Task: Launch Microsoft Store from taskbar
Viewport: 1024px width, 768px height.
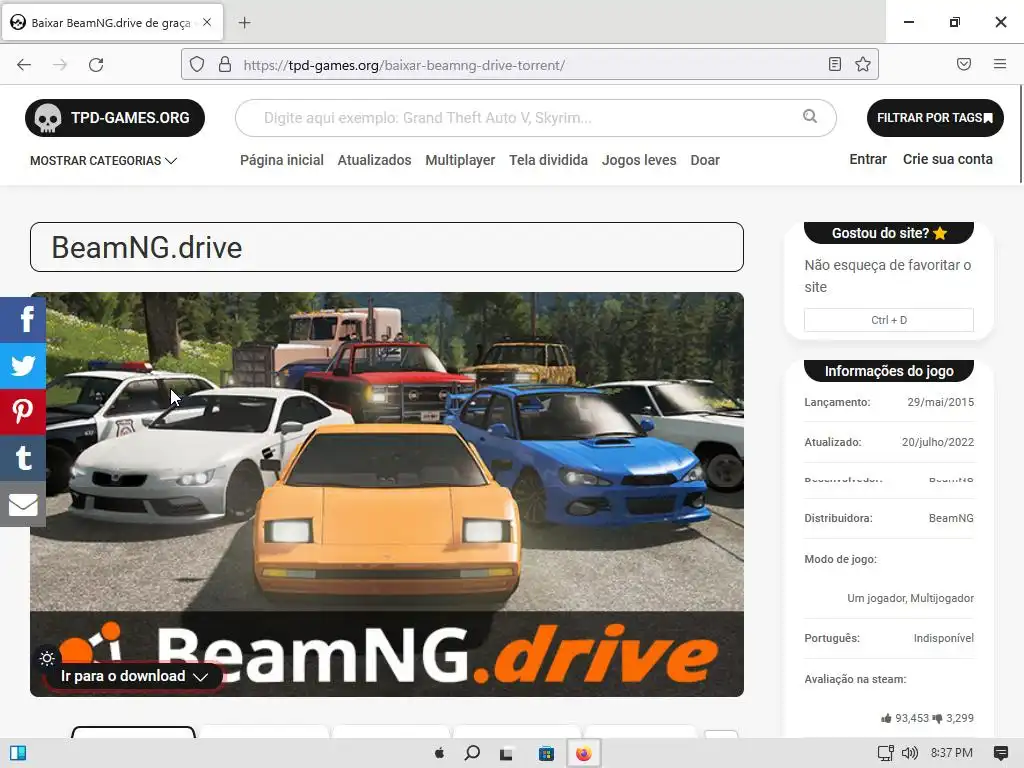Action: click(546, 754)
